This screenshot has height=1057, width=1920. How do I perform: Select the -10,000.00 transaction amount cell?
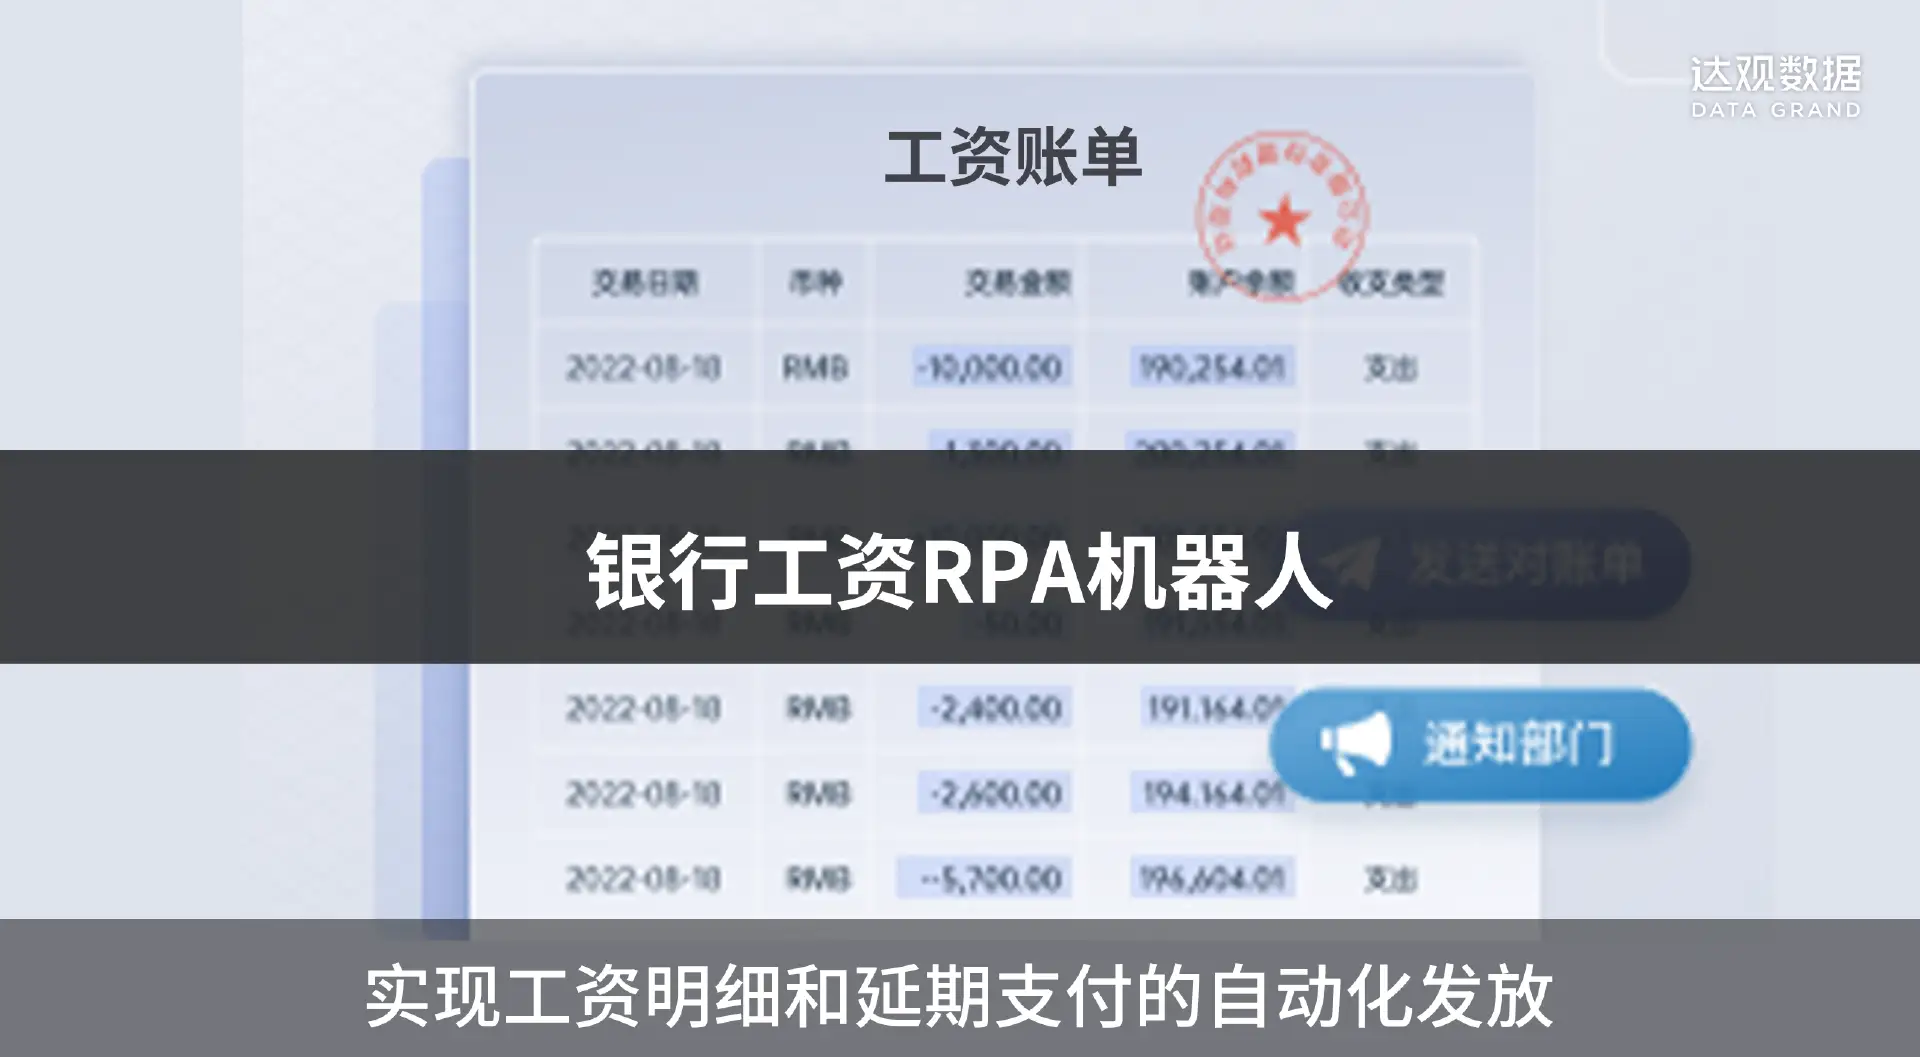tap(990, 368)
